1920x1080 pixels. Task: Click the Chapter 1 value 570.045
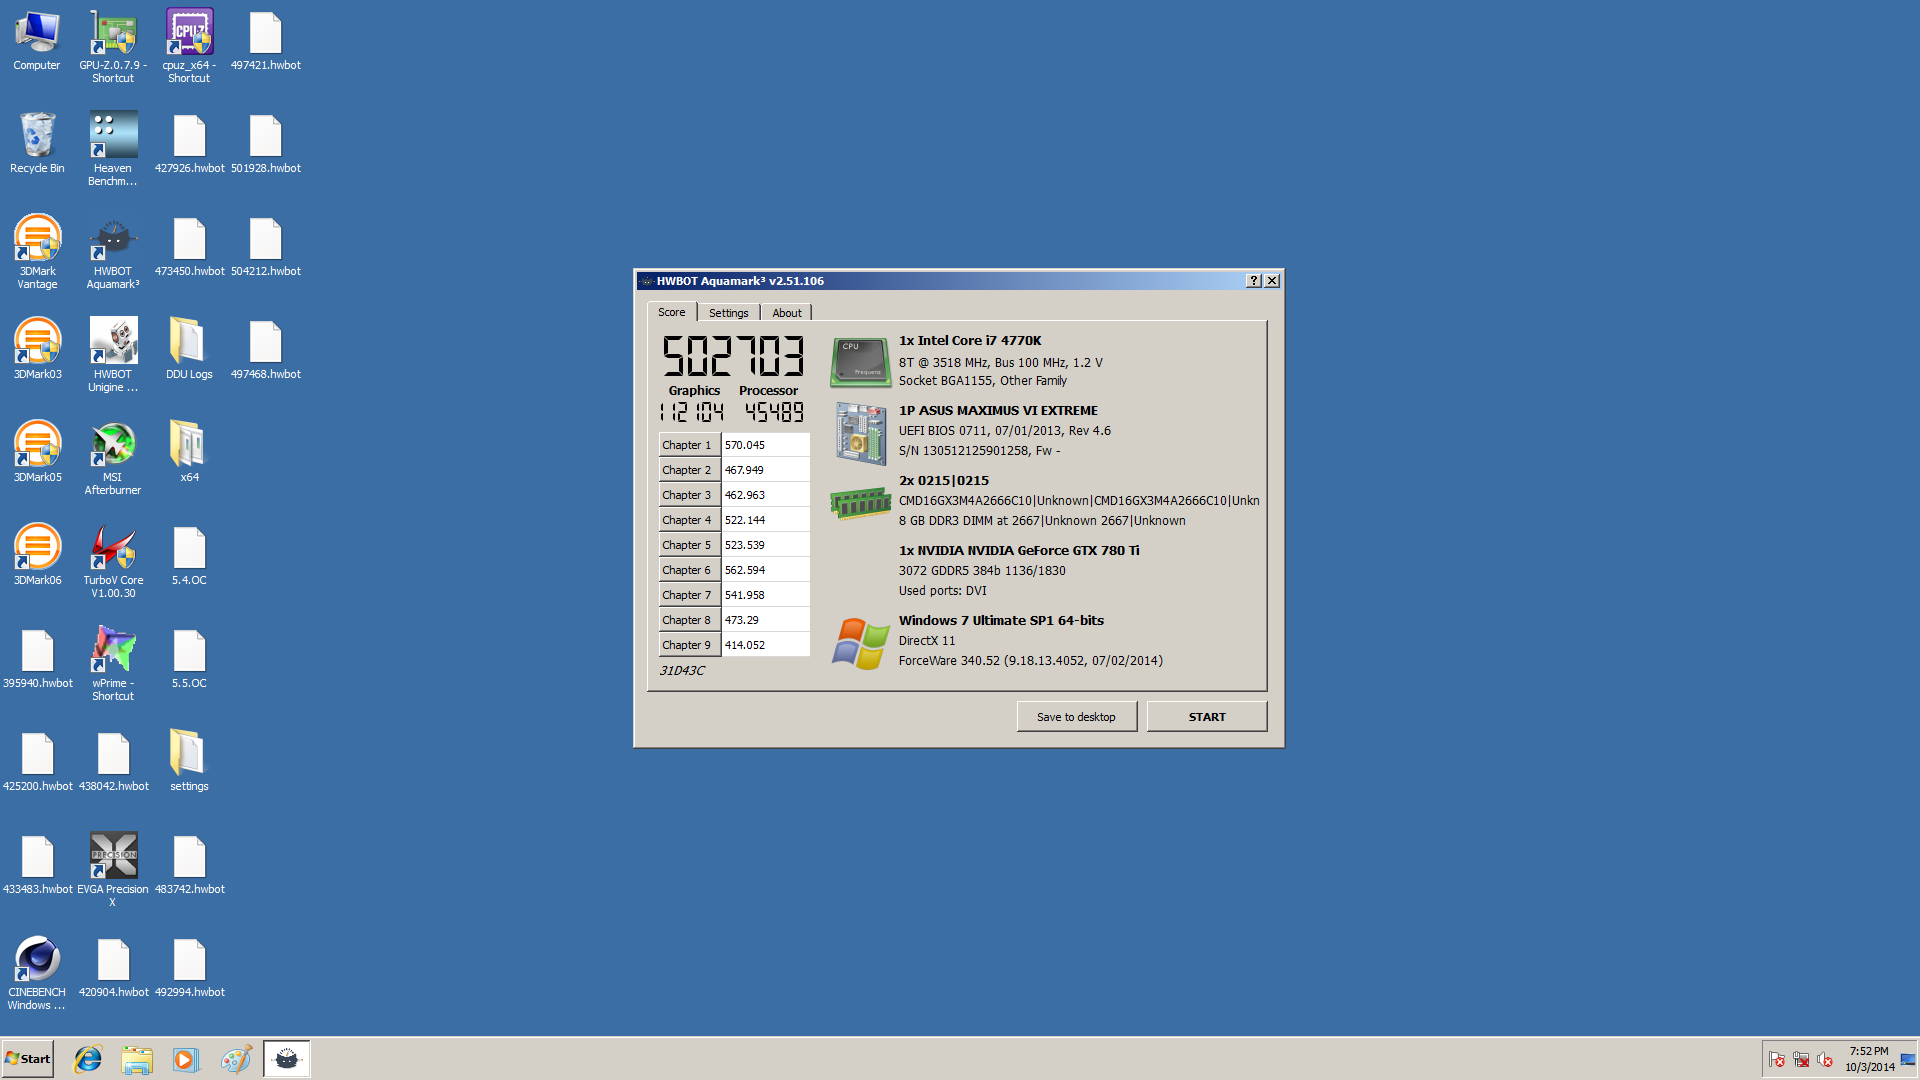click(765, 445)
